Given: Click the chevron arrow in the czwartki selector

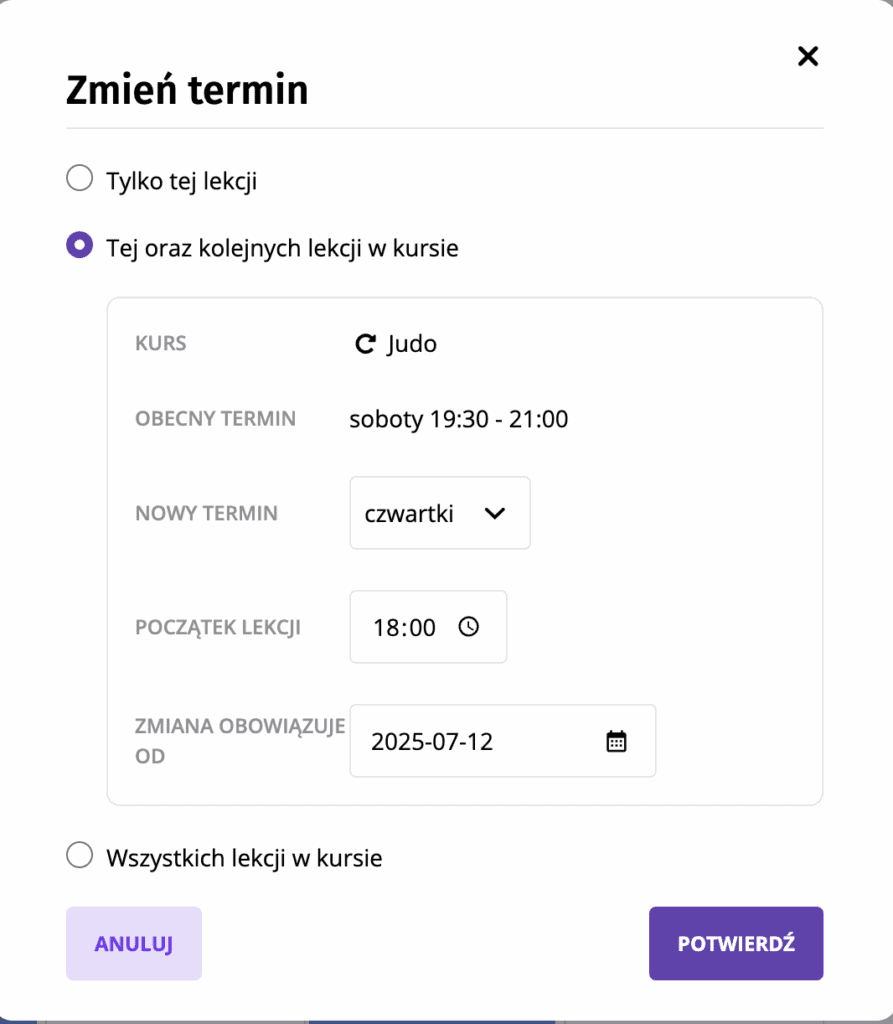Looking at the screenshot, I should [495, 513].
